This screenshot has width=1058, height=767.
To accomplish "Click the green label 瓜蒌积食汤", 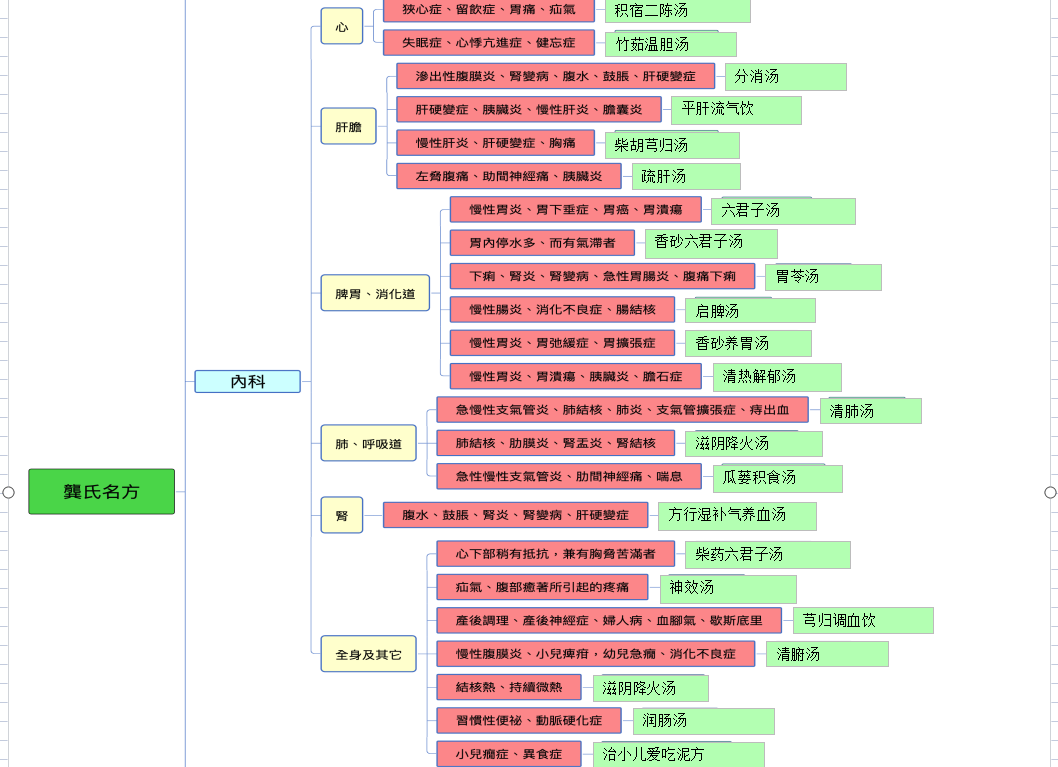I will (x=777, y=478).
